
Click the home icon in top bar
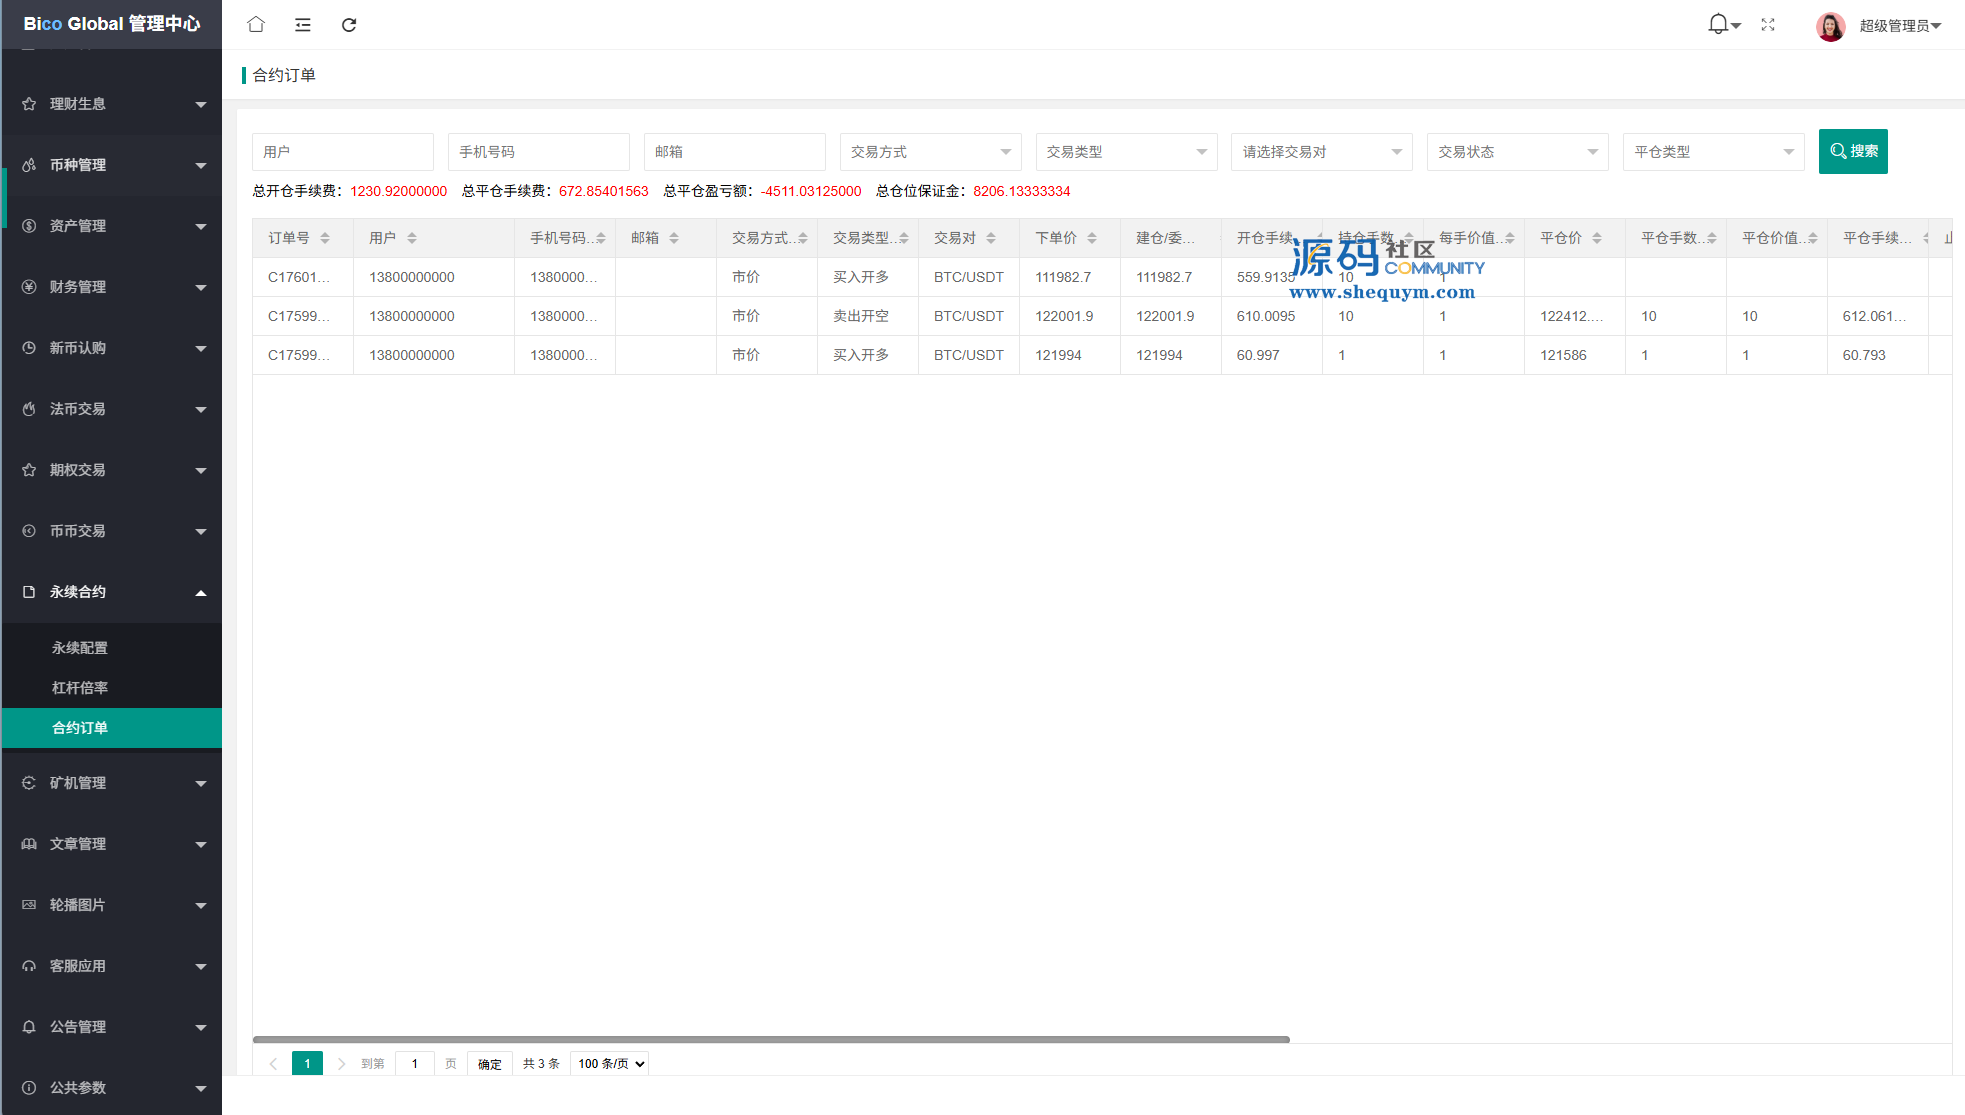[256, 24]
